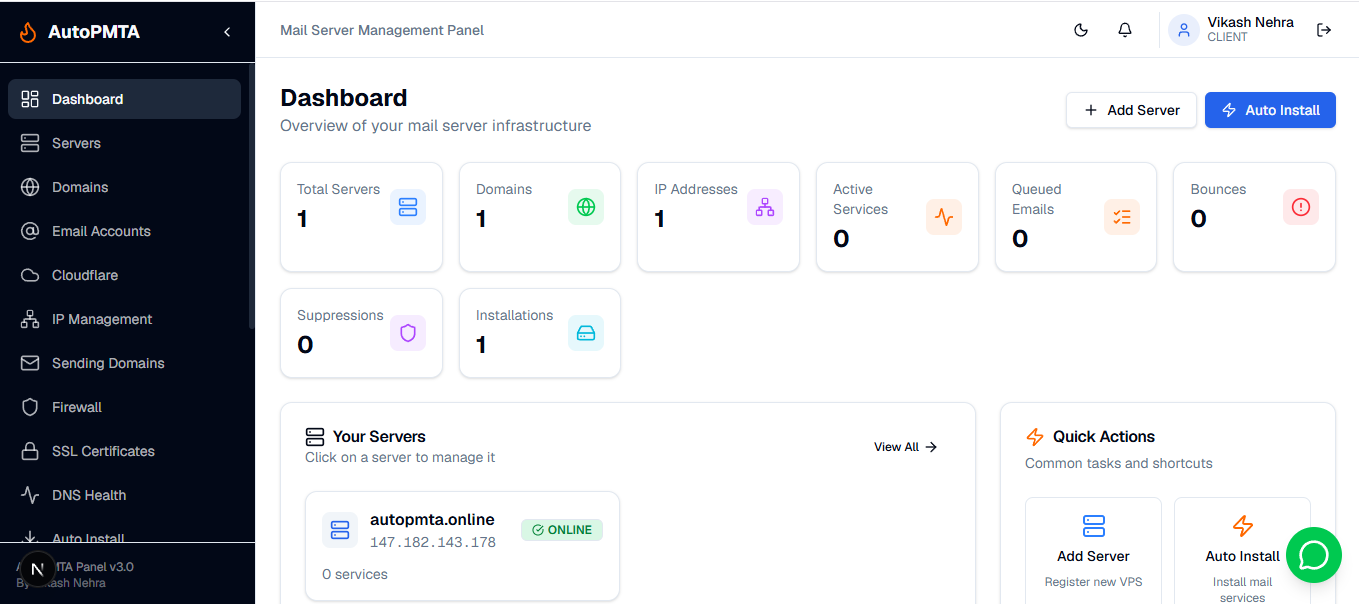Toggle dark mode with the moon icon

[x=1081, y=30]
